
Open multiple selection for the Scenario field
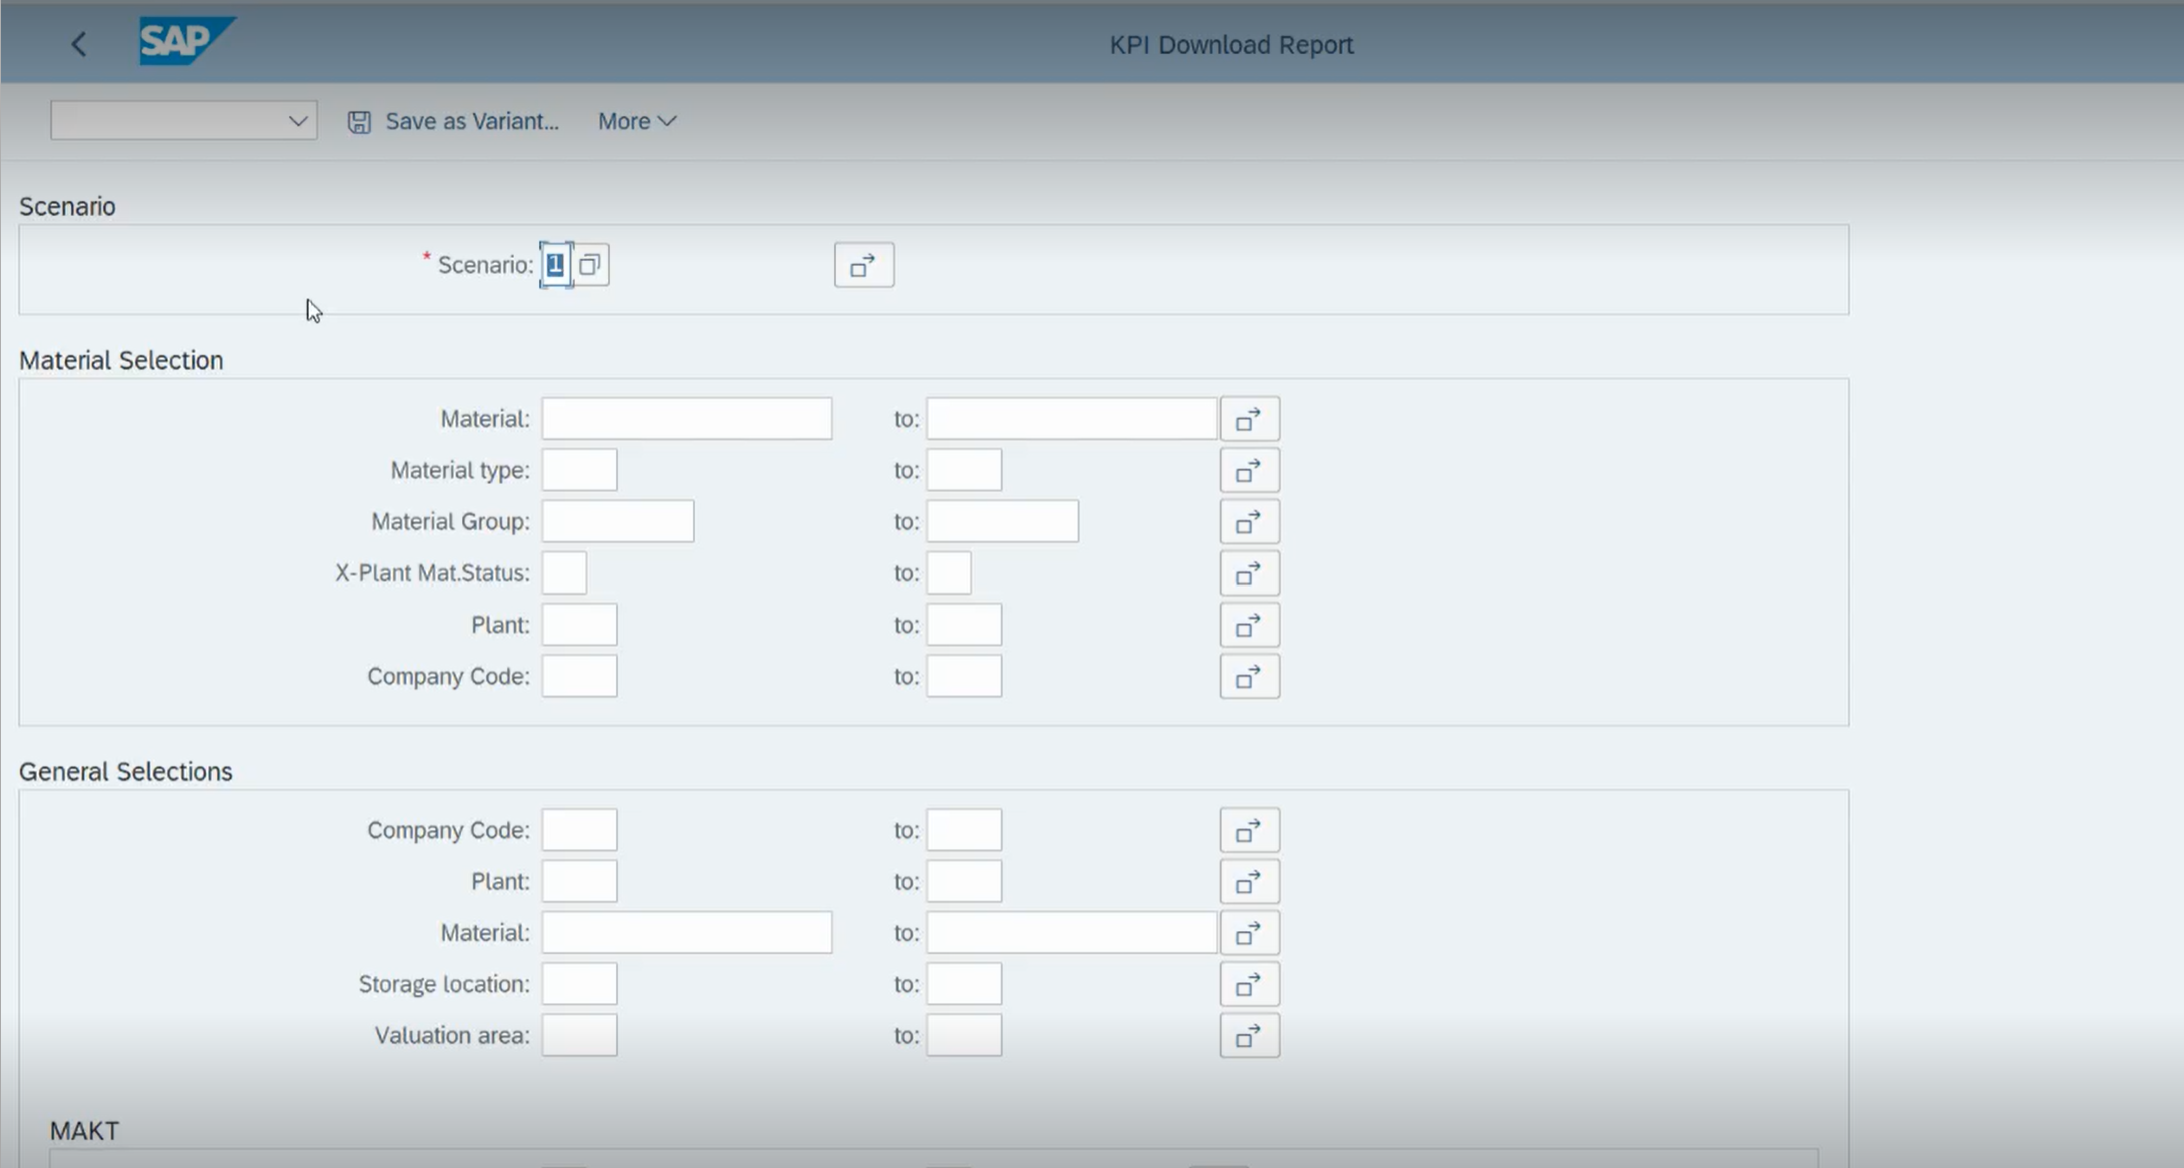[862, 265]
